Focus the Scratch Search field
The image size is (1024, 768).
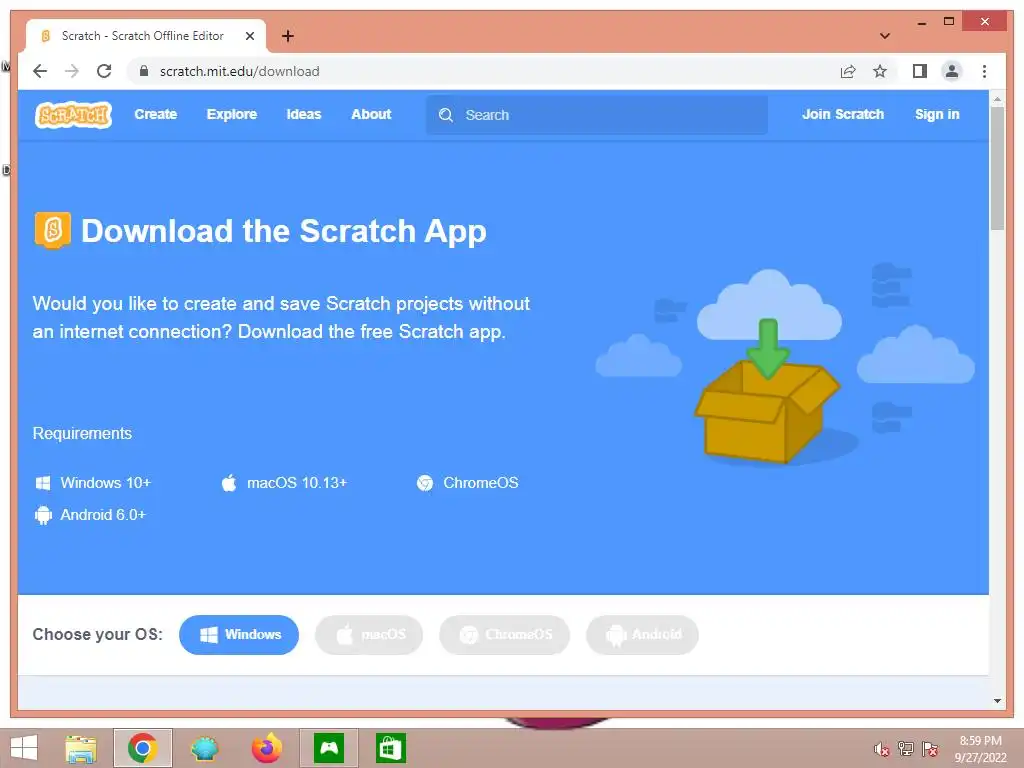(x=597, y=115)
